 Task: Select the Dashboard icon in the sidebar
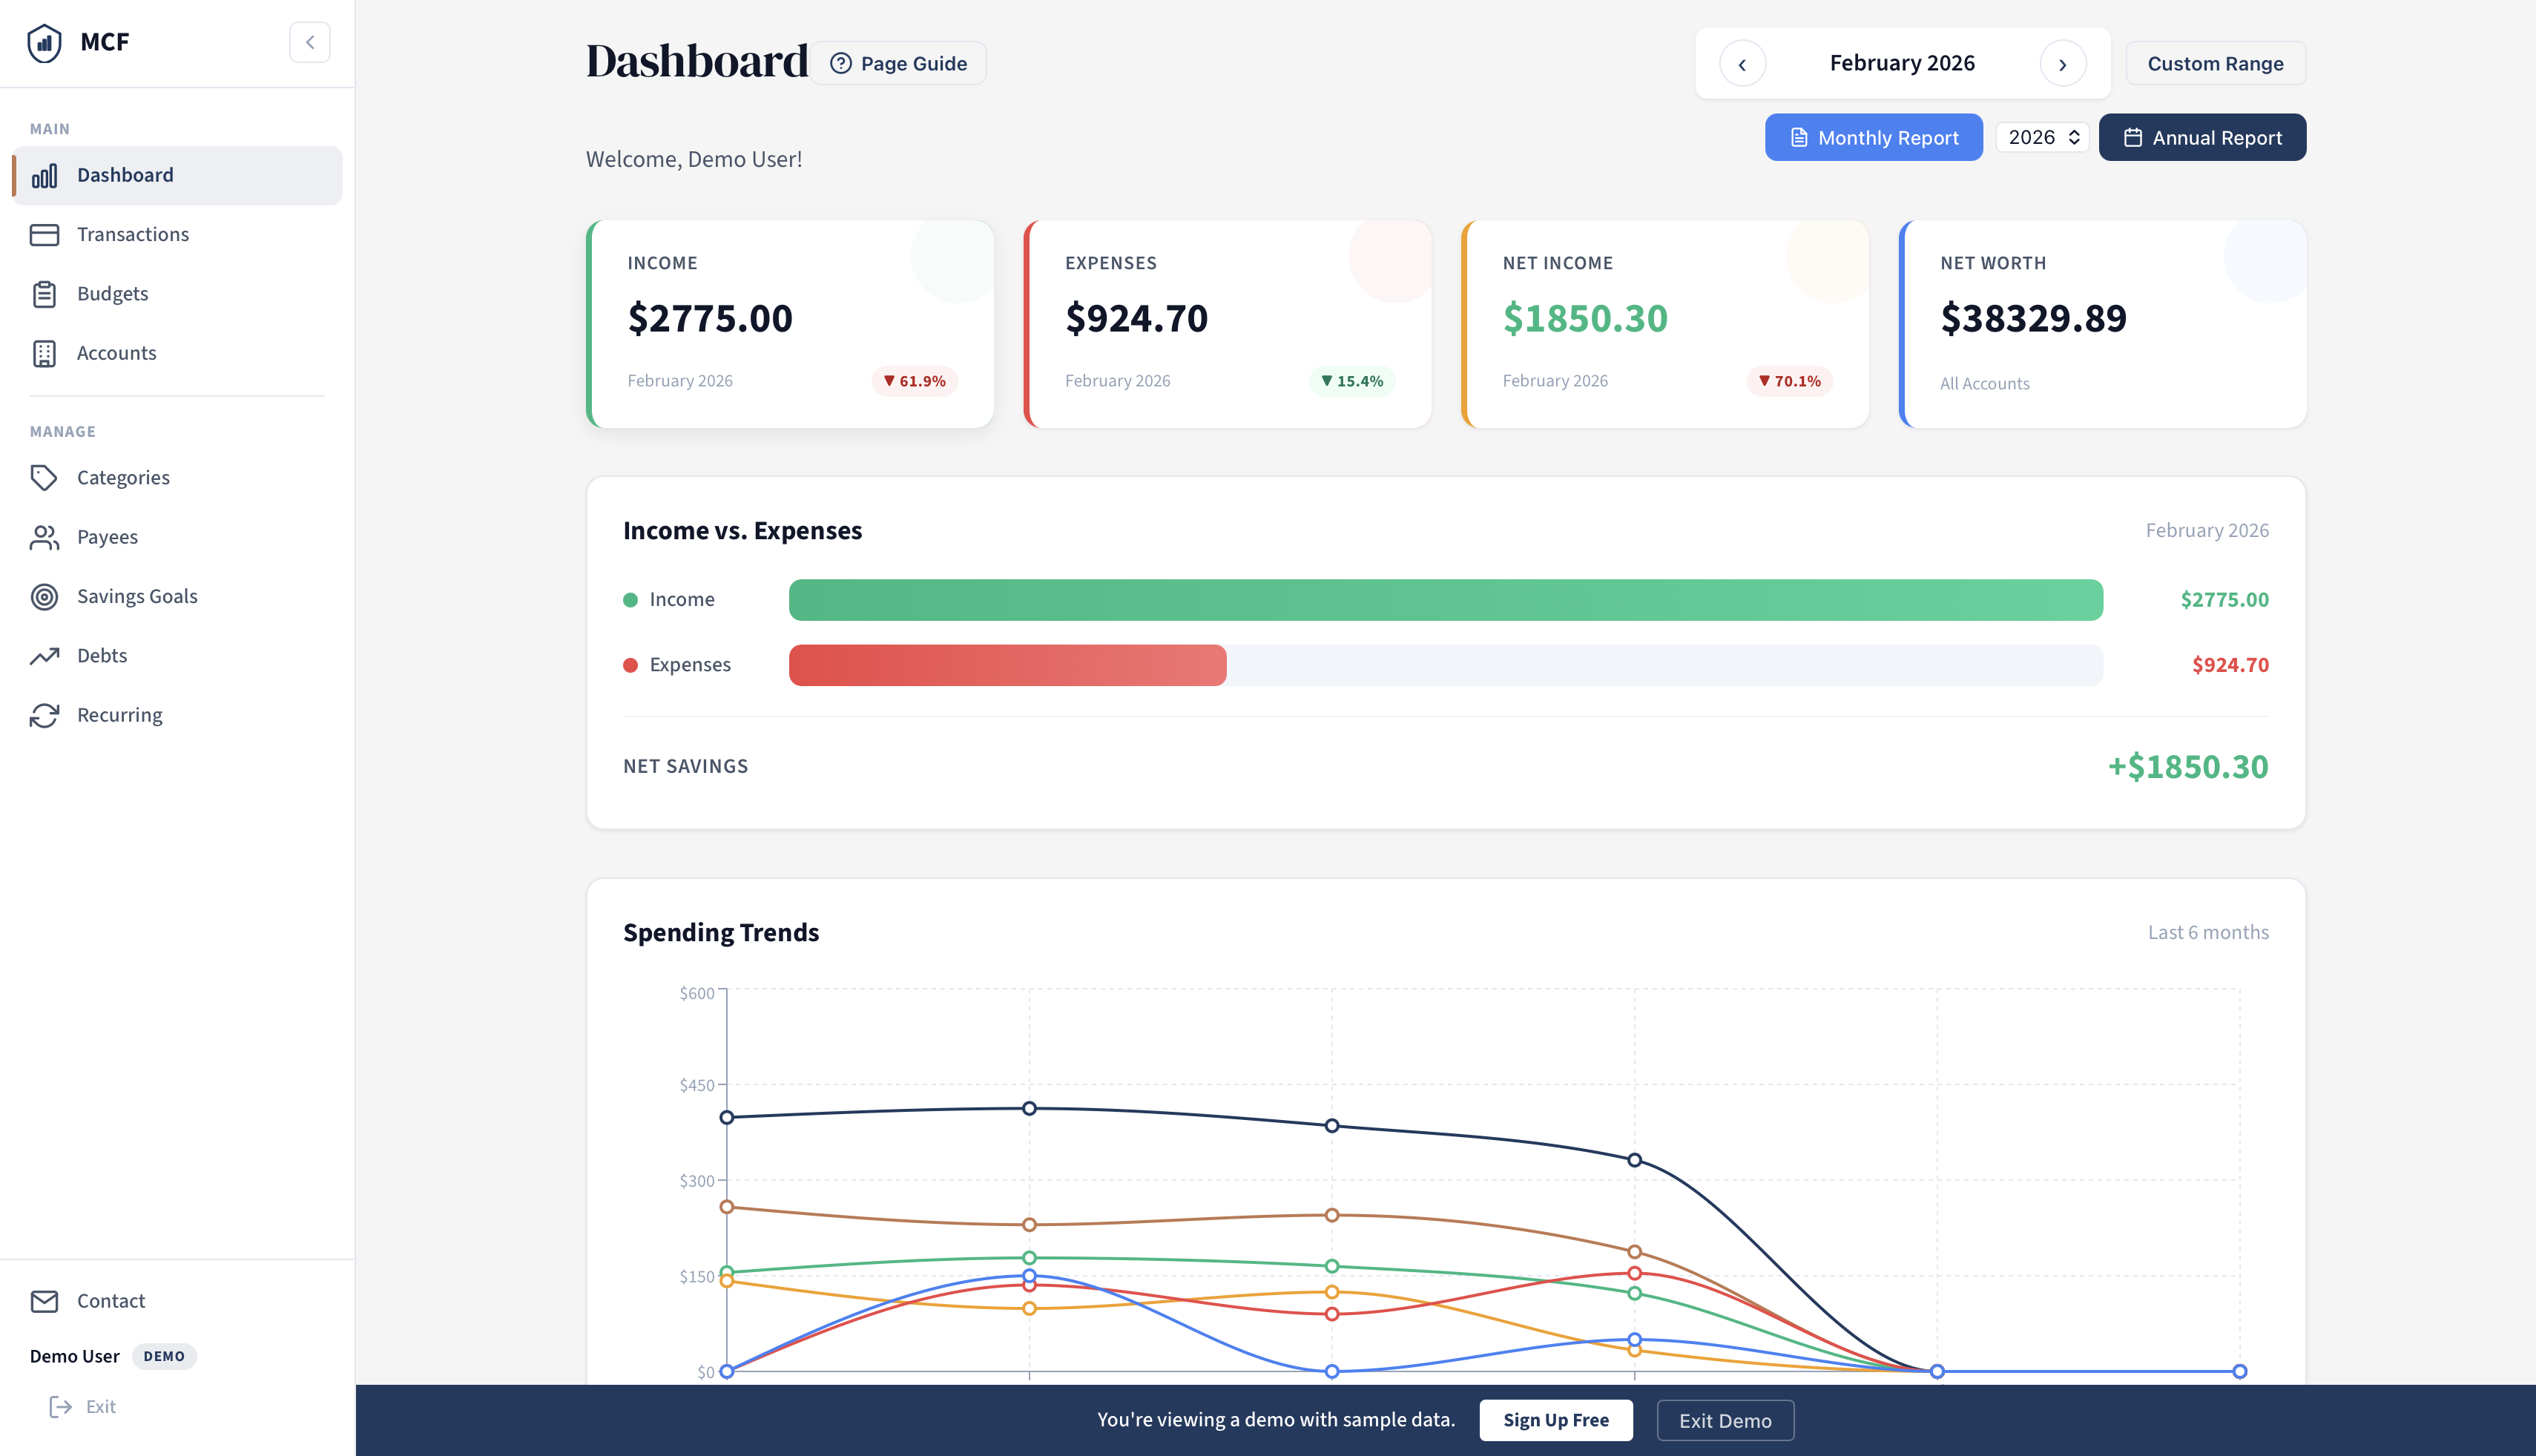[45, 175]
